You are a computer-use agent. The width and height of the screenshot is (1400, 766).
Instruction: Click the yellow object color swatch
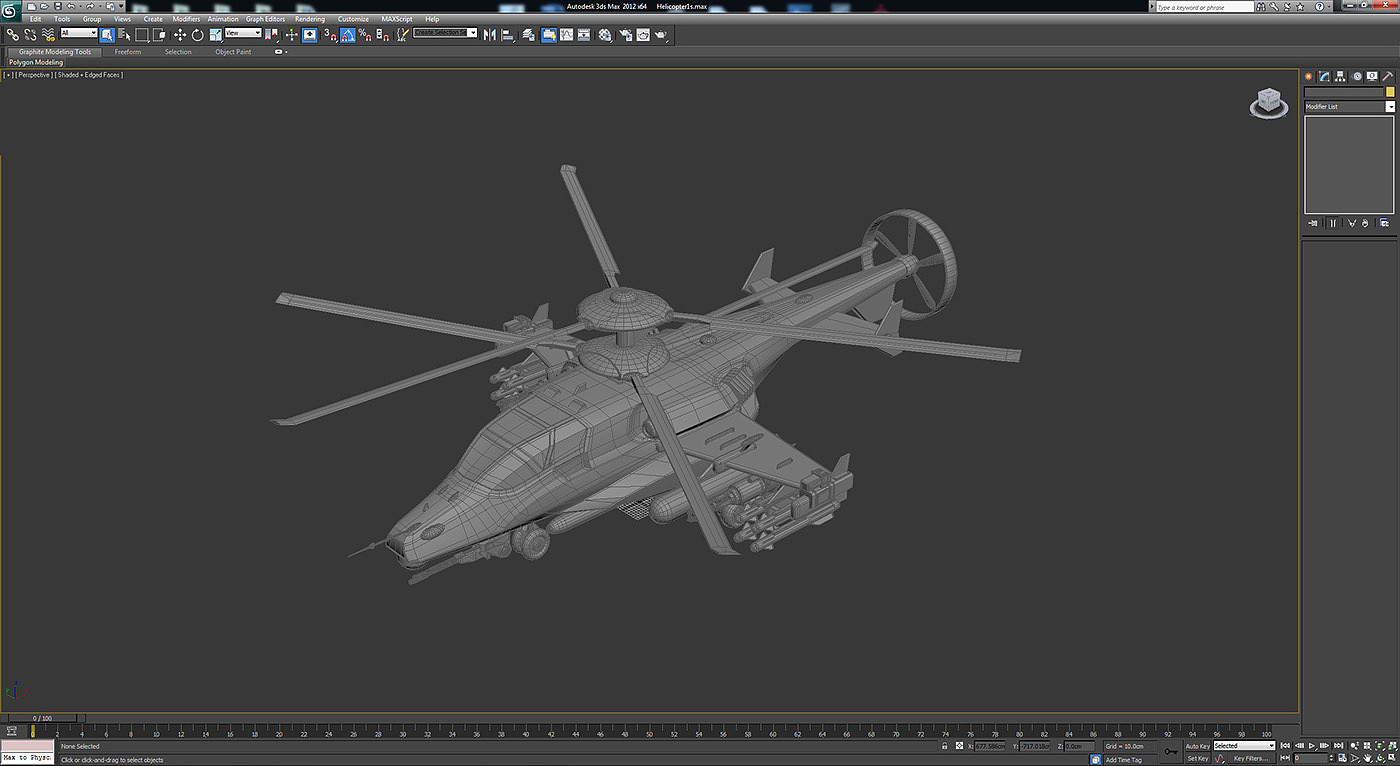coord(1389,92)
